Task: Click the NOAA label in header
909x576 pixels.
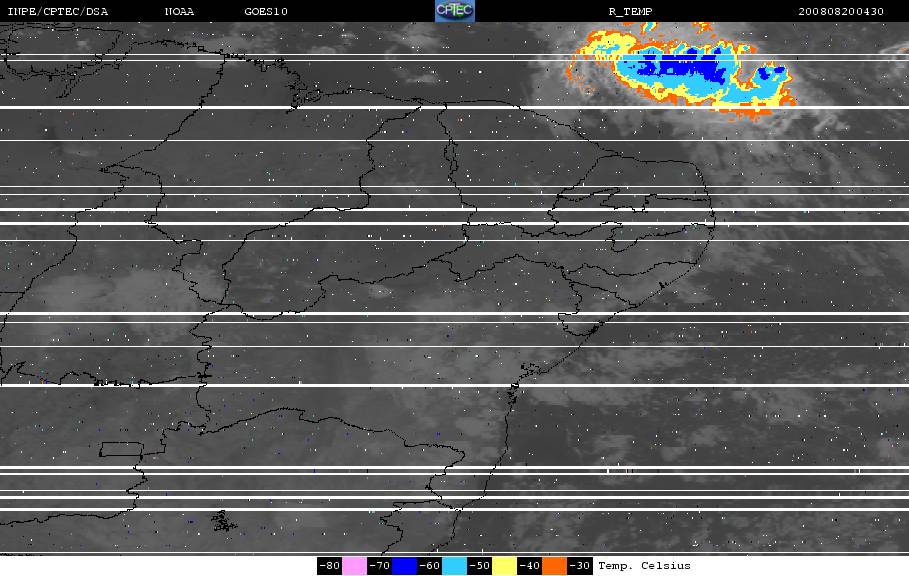Action: 179,12
